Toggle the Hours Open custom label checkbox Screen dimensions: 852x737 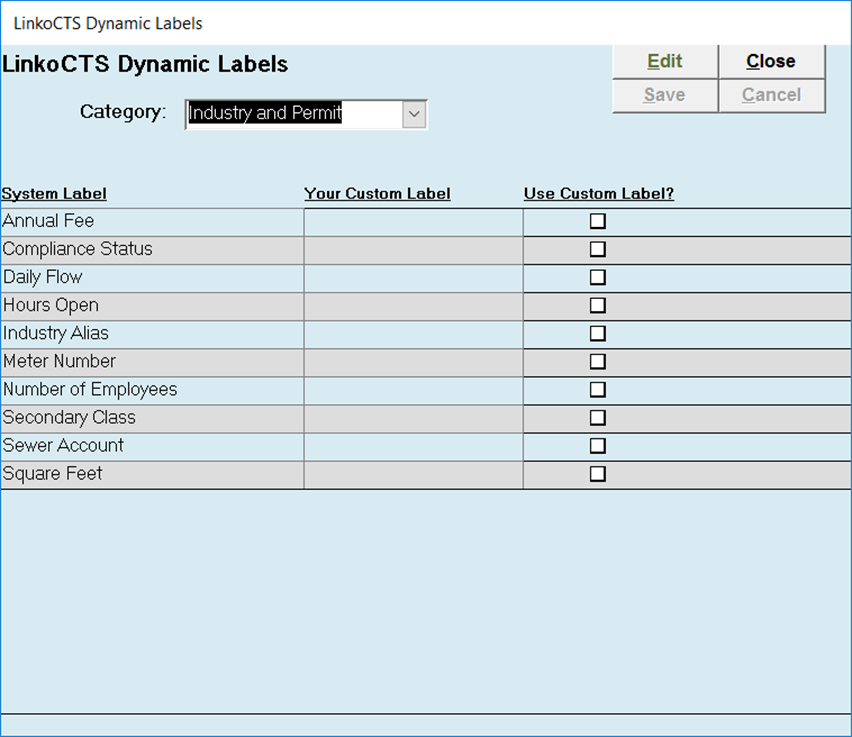(x=598, y=305)
